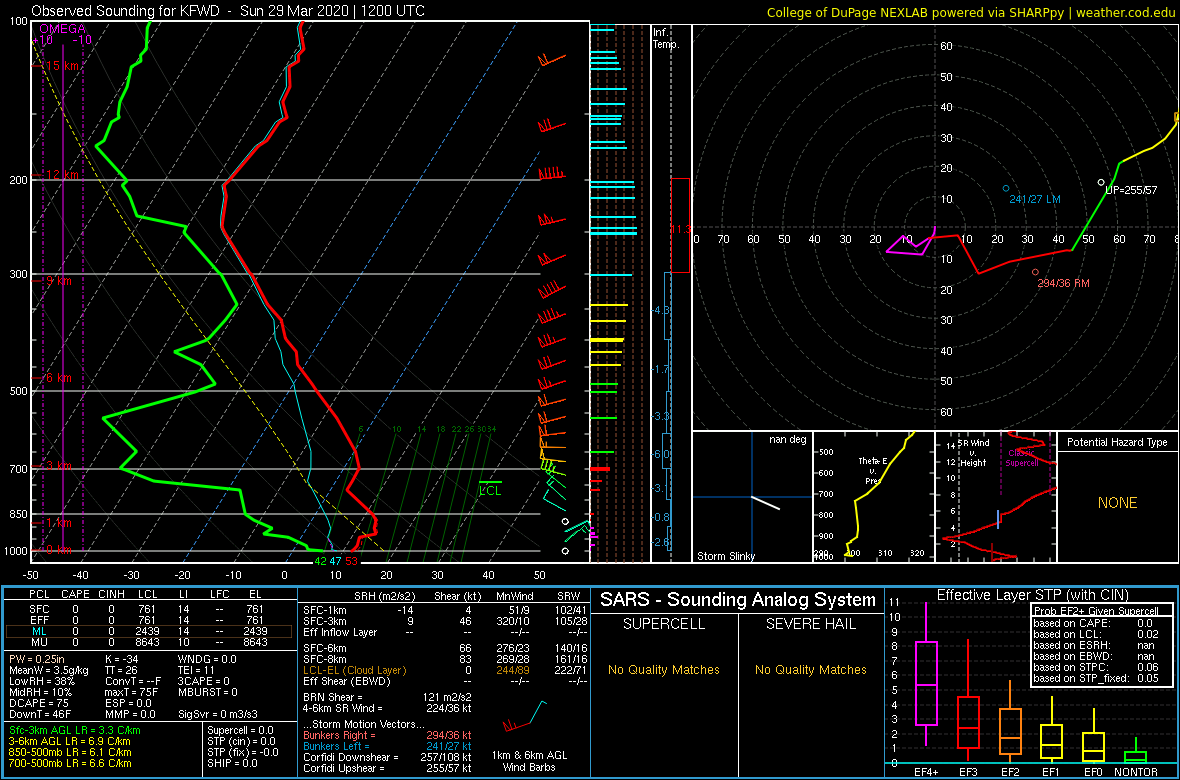Click the OMEGA label on the skew-T
The width and height of the screenshot is (1180, 780).
coord(62,29)
